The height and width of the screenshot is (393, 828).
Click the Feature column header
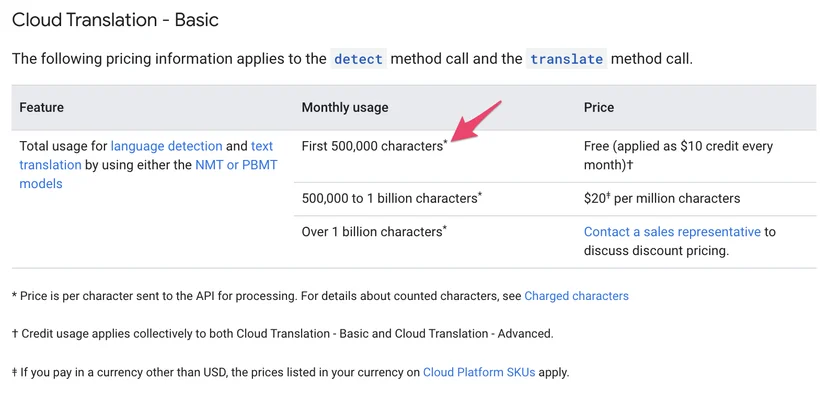tap(42, 108)
